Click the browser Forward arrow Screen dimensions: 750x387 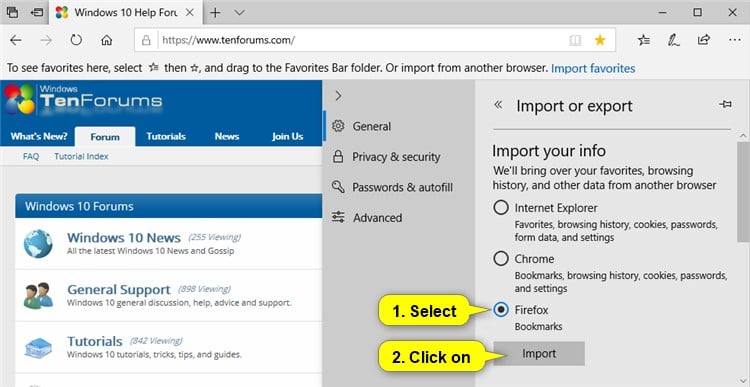(46, 40)
